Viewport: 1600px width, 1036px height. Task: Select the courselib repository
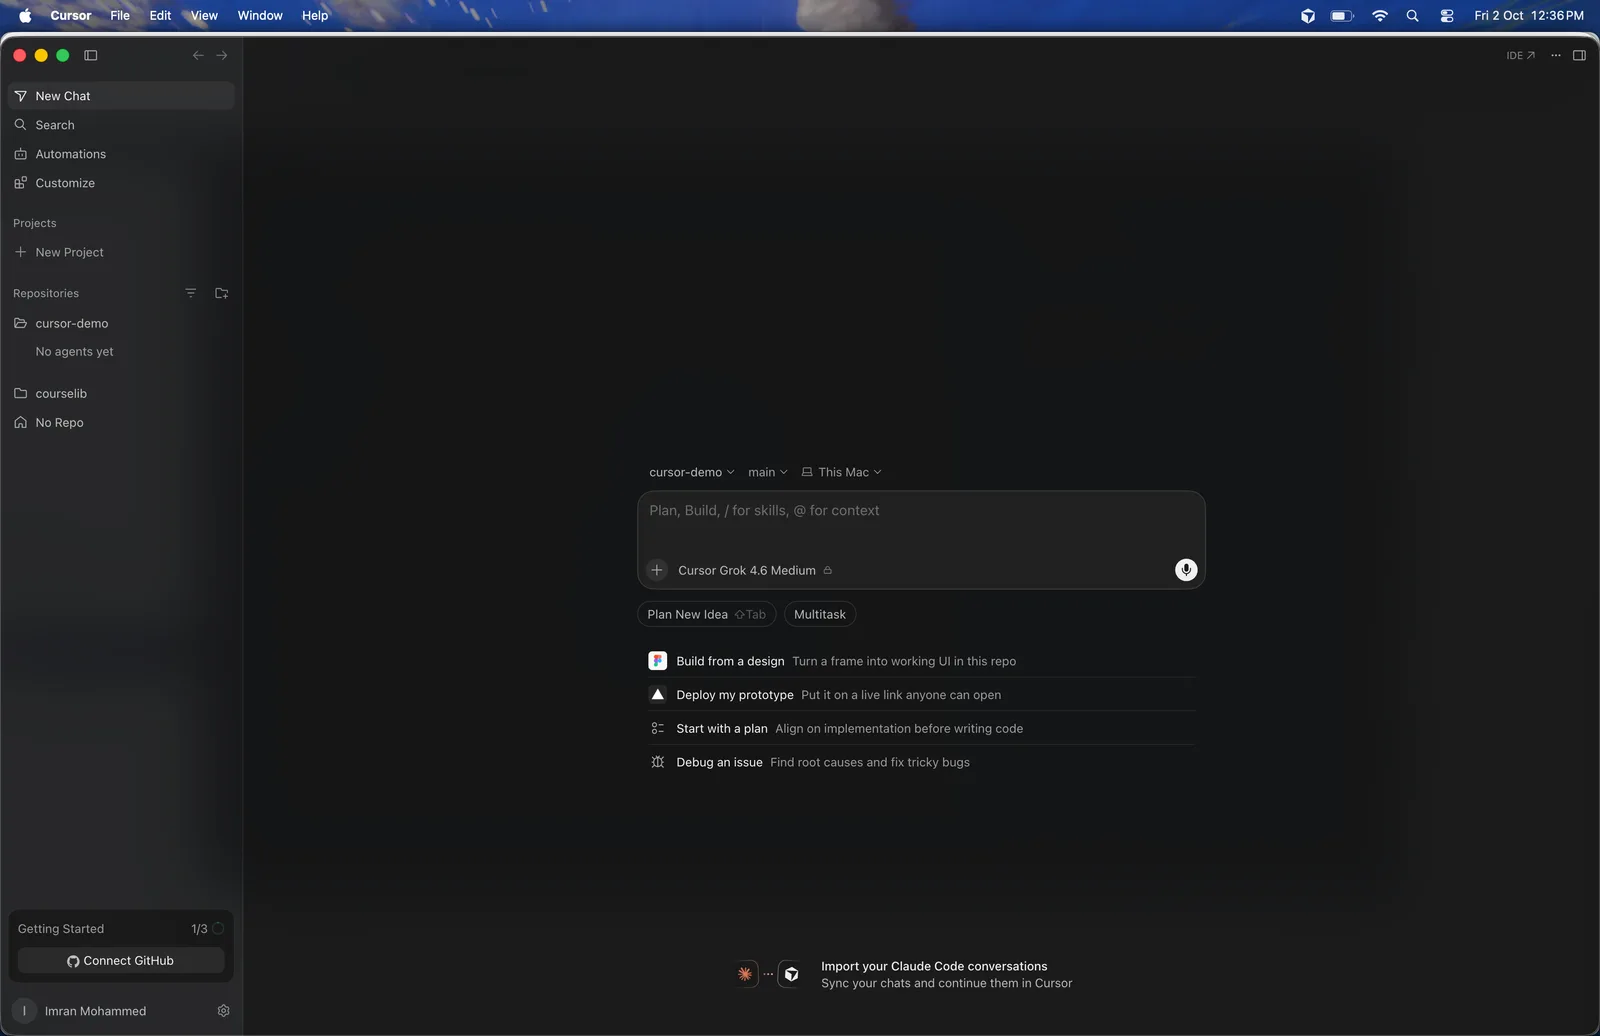pos(121,393)
